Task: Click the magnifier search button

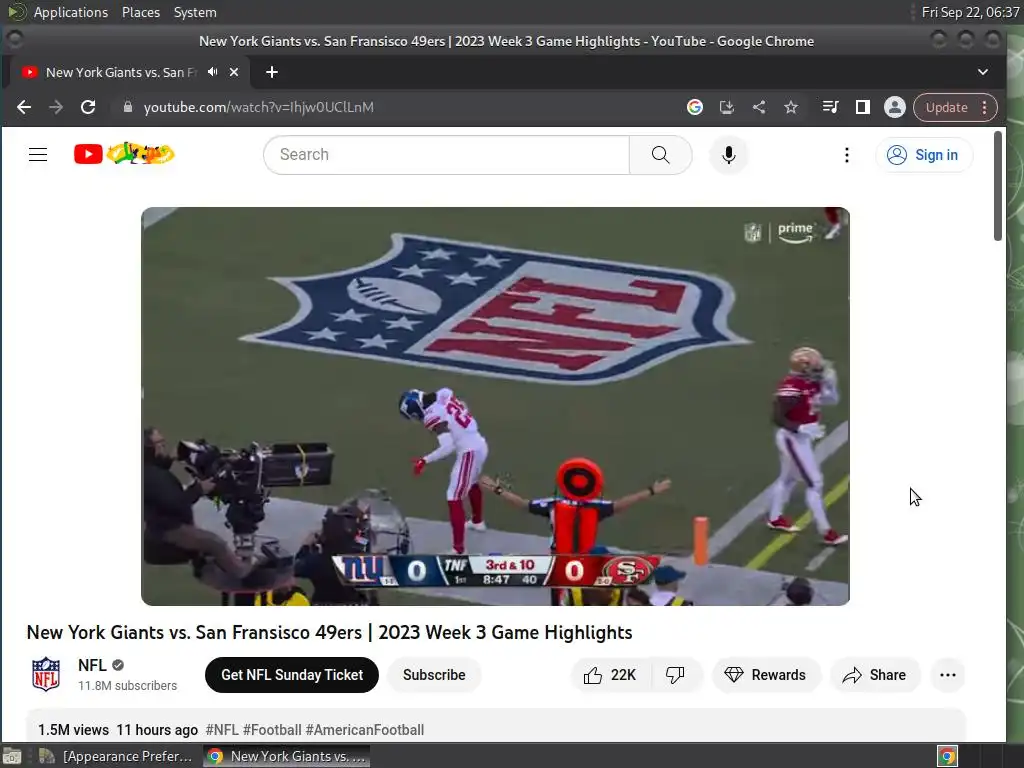Action: tap(660, 155)
